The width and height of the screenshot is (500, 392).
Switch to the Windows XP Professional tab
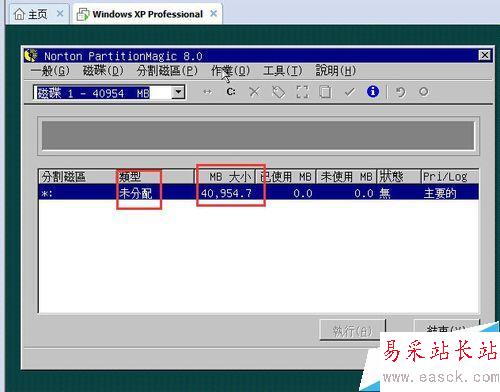coord(147,14)
